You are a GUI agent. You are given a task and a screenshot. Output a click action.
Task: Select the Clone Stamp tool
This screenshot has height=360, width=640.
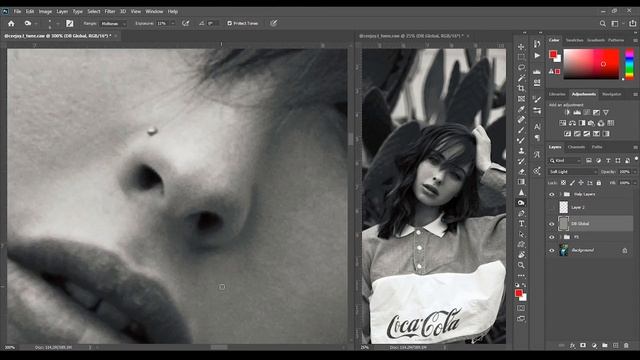click(521, 151)
